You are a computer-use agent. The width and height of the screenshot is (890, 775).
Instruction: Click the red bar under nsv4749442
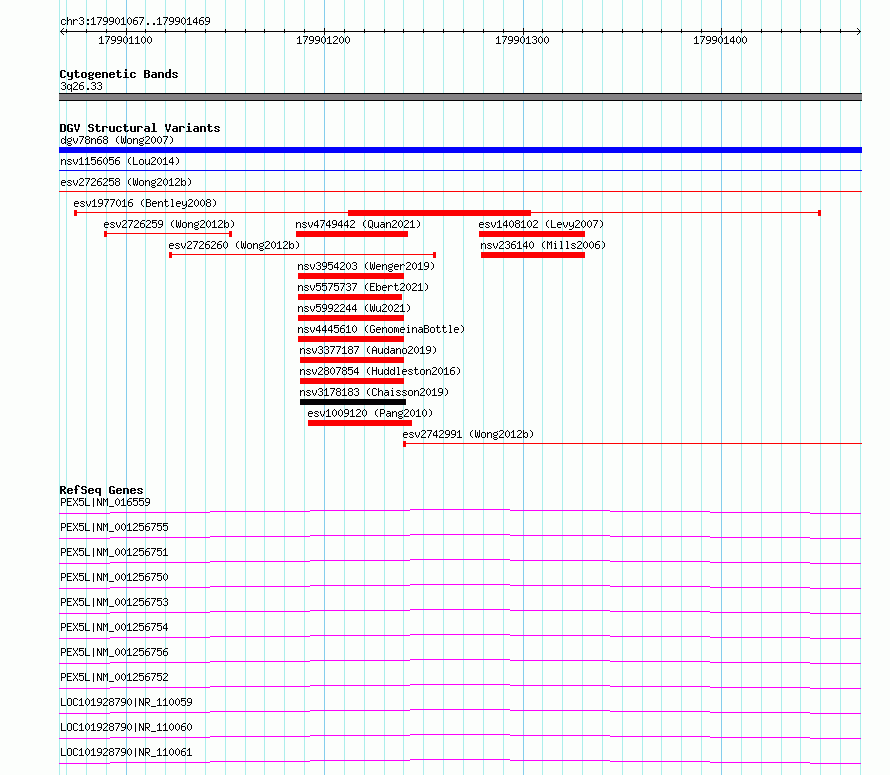(352, 234)
